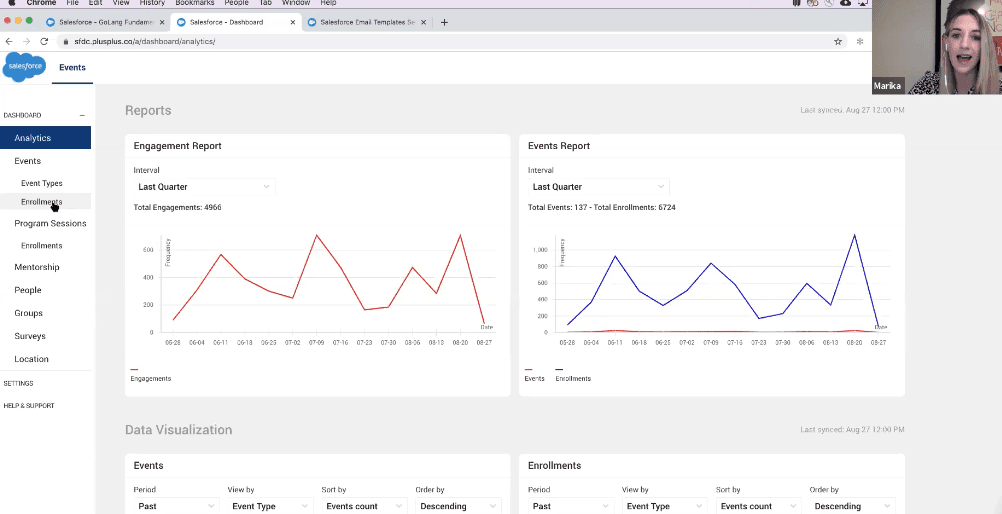Open Engagement Report Interval dropdown
Viewport: 1002px width, 514px height.
click(x=204, y=187)
